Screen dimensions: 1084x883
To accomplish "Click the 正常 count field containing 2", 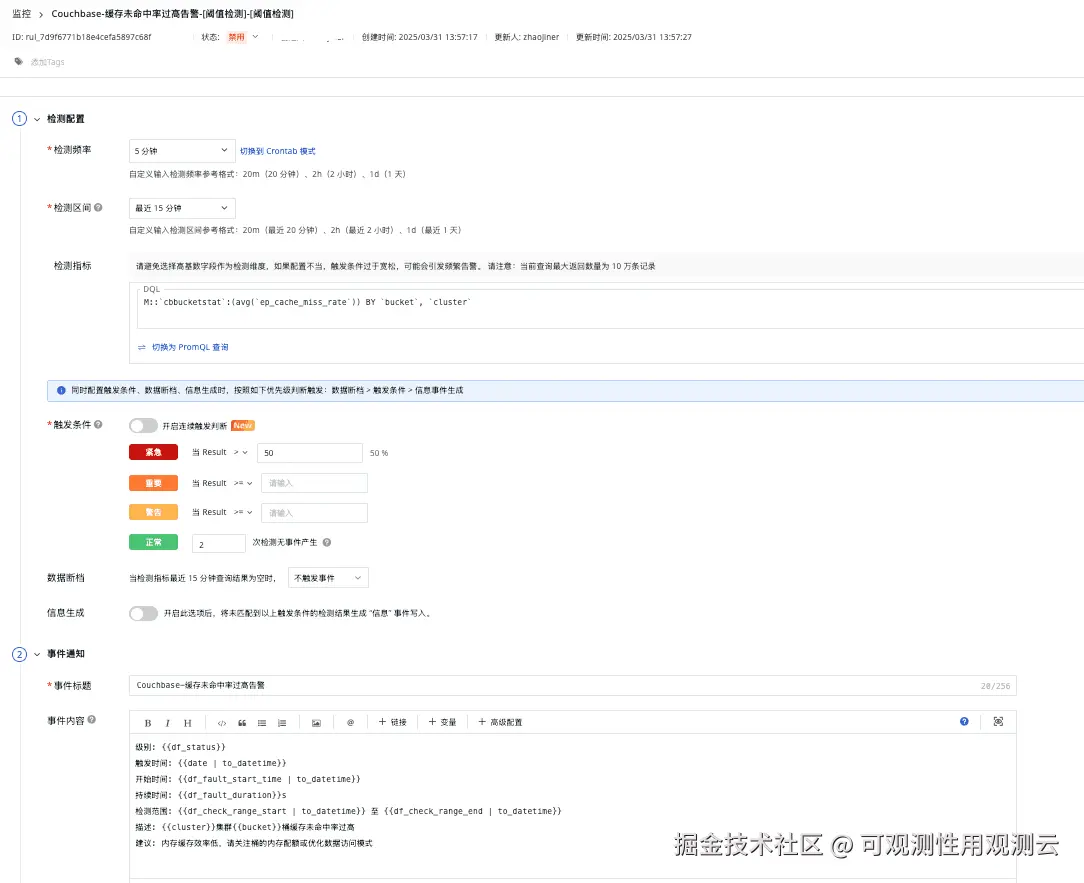I will [218, 544].
